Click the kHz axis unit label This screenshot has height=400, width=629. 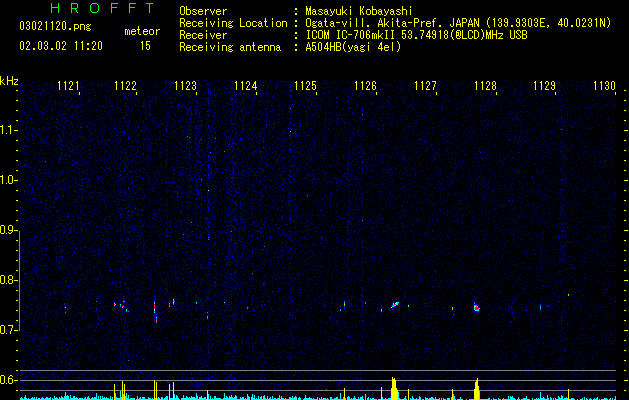coord(9,81)
